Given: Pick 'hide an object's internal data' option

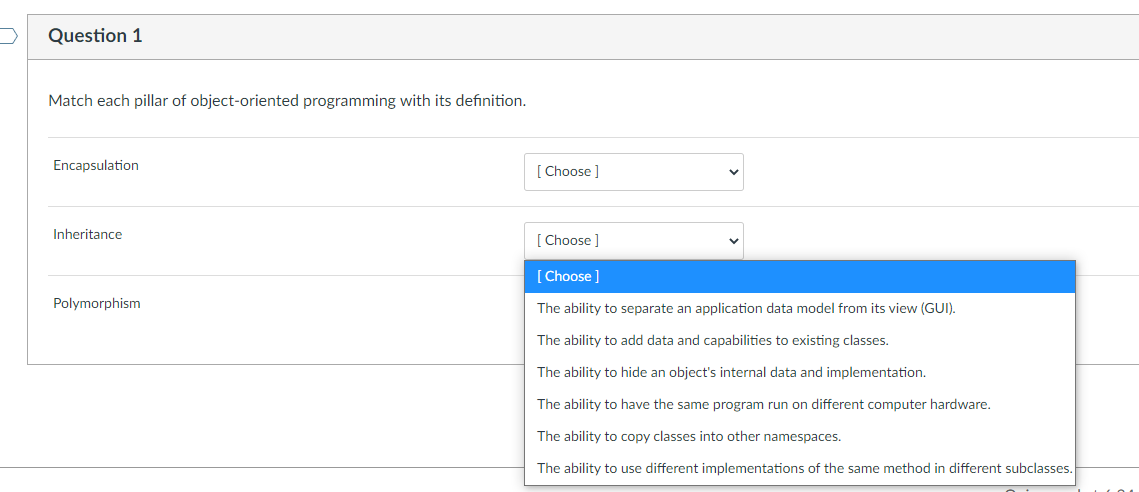Looking at the screenshot, I should 731,372.
